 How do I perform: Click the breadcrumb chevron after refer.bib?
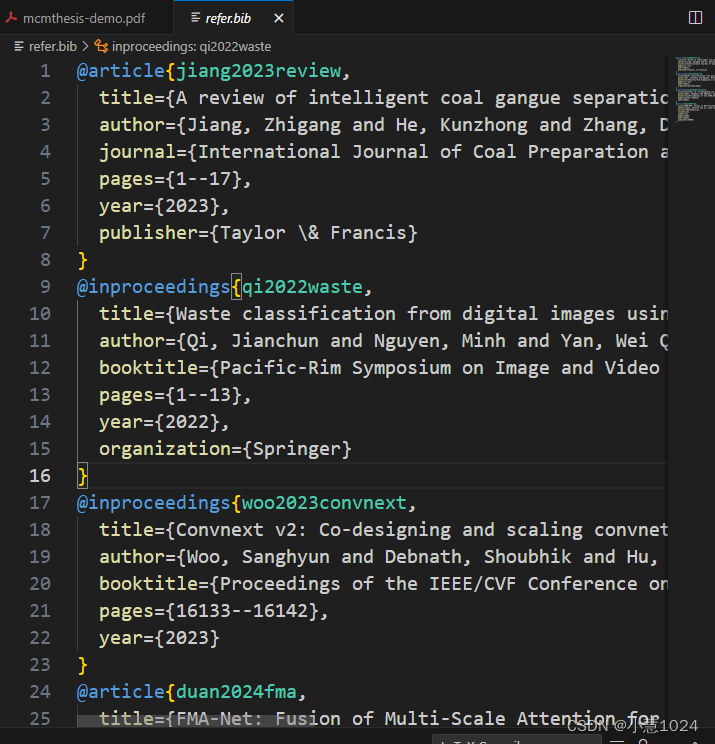click(85, 46)
